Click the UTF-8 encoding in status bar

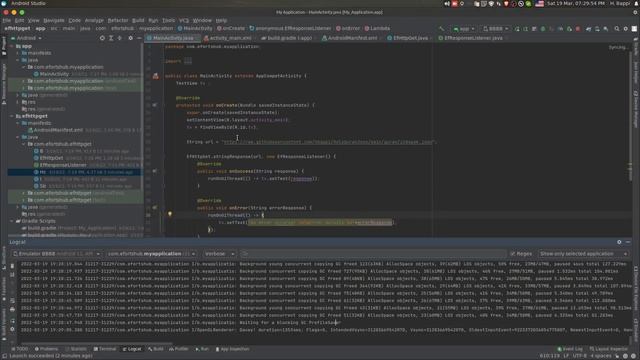pos(579,356)
